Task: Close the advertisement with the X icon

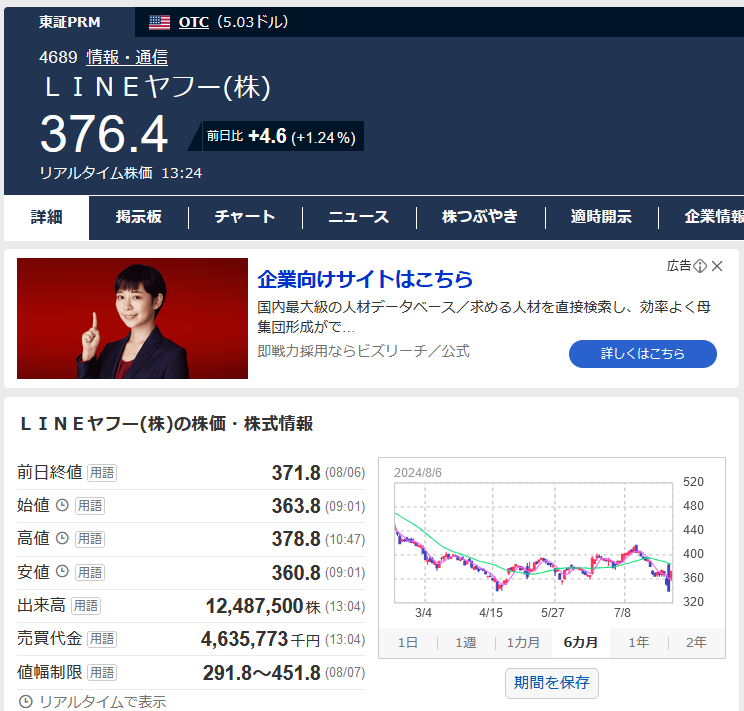Action: click(717, 266)
